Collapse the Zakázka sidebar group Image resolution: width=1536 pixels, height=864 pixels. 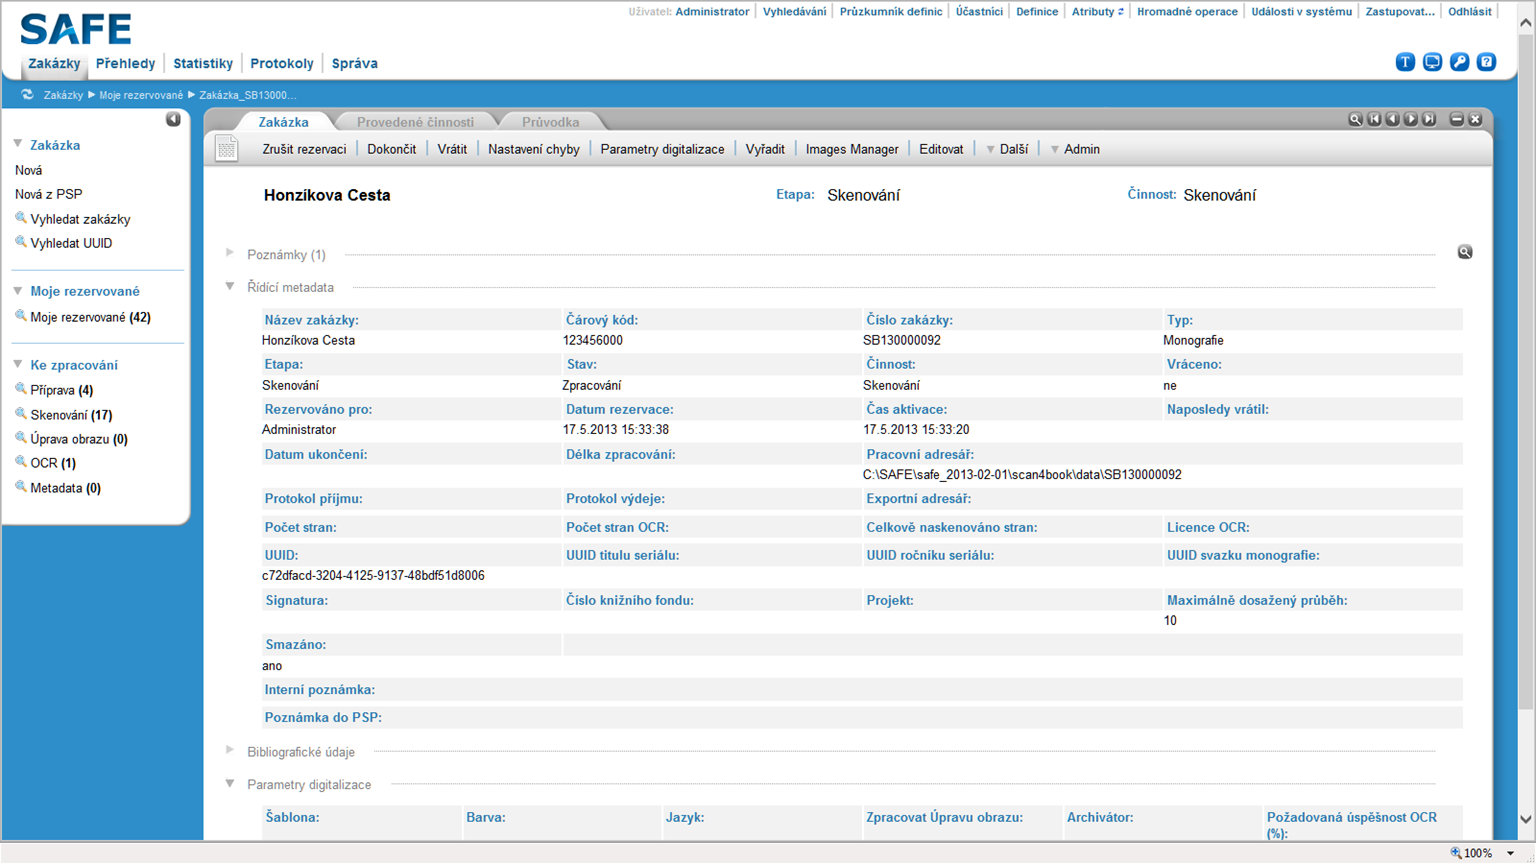click(18, 144)
